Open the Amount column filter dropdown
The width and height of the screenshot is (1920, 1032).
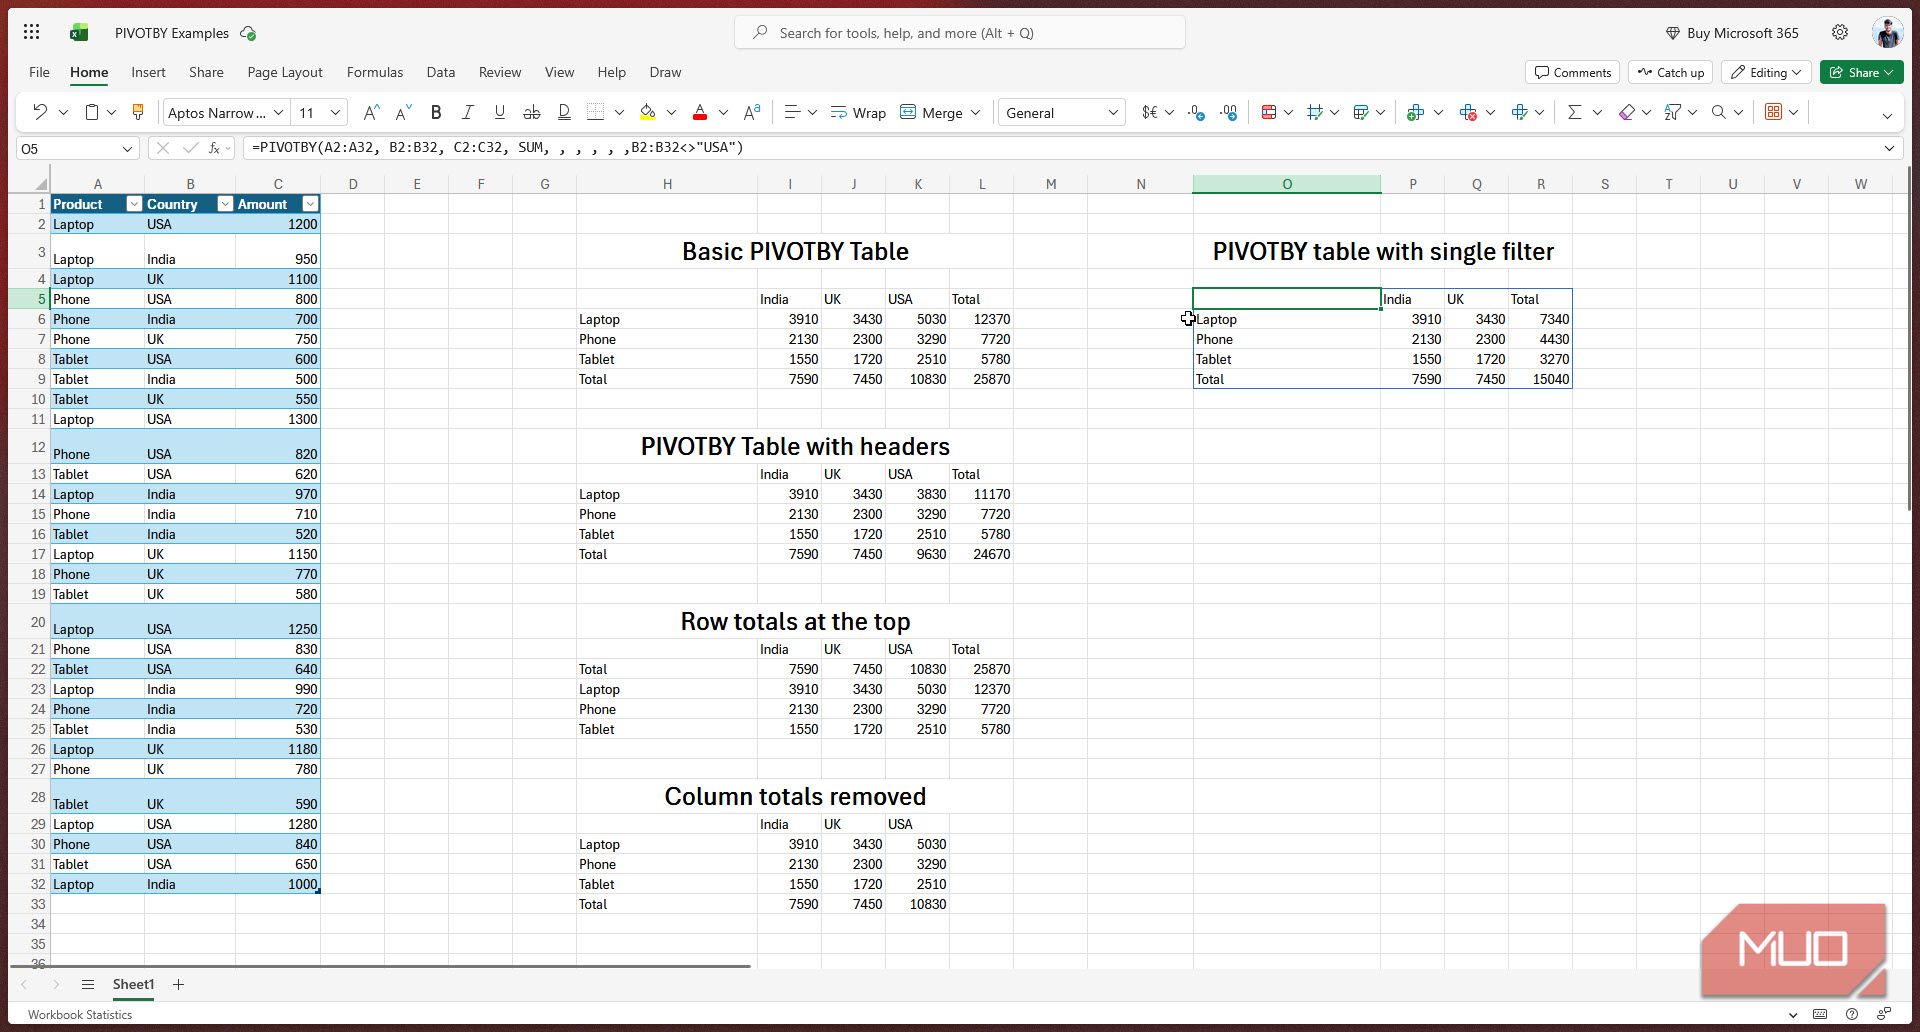(310, 204)
